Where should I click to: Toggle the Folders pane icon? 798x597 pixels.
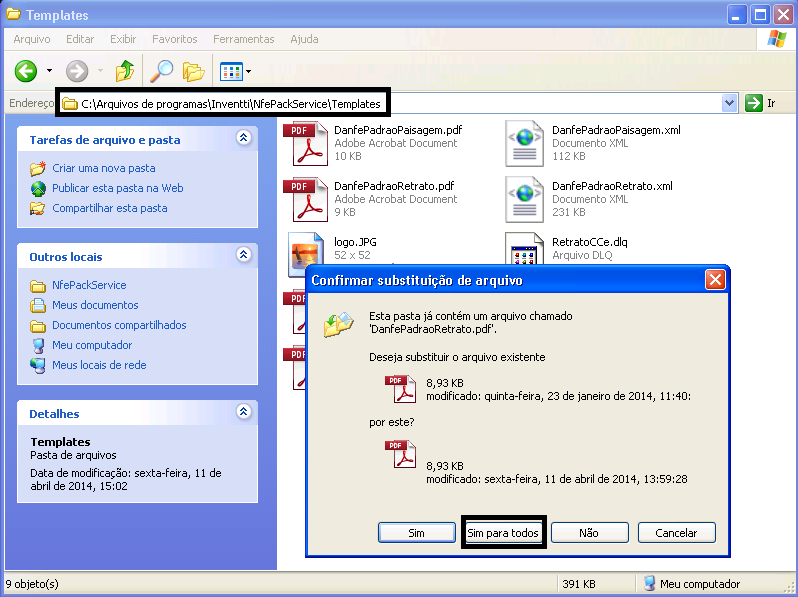[x=193, y=71]
